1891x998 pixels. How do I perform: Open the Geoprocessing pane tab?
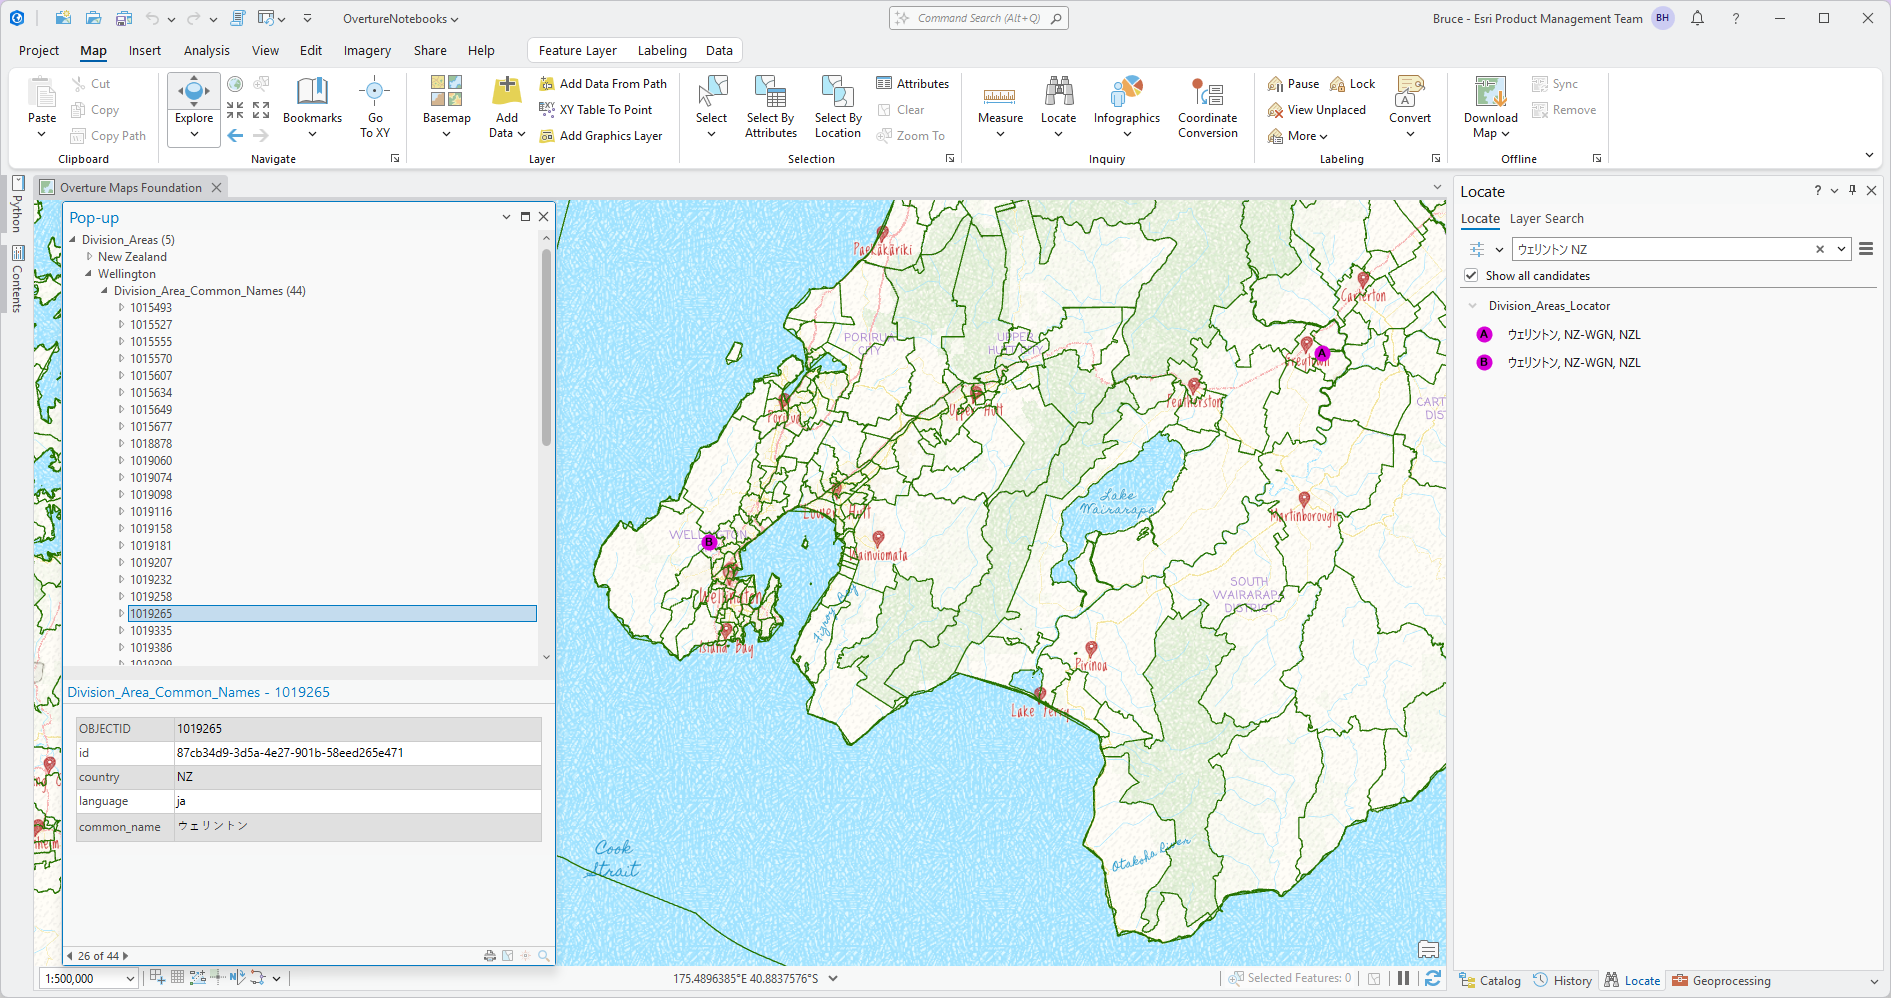[1721, 980]
